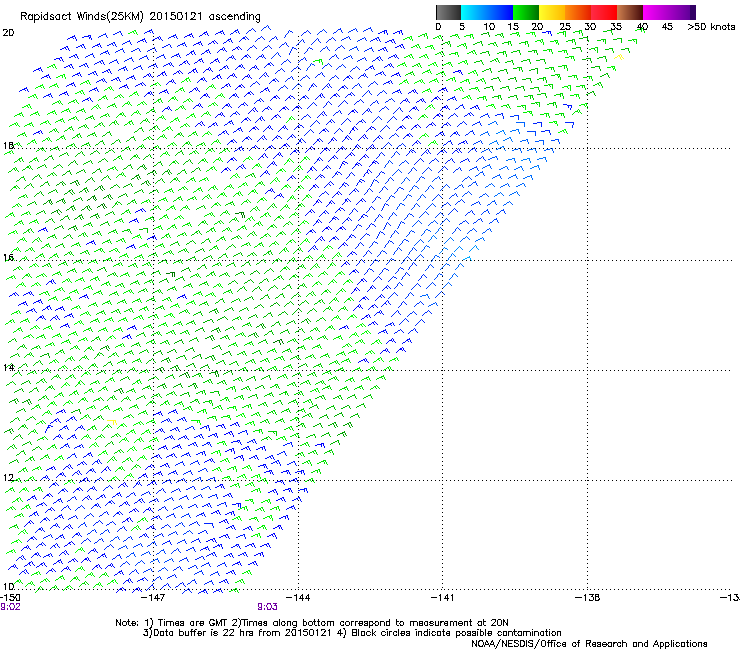
Task: Click latitude label '18' on left axis
Action: [x=8, y=145]
